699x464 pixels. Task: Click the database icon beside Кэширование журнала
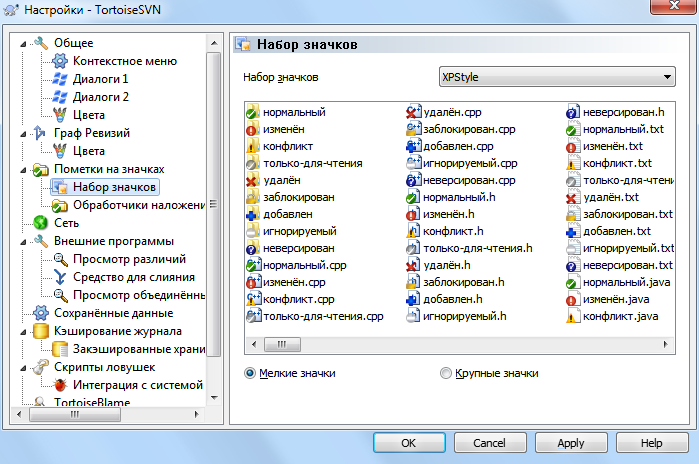click(41, 331)
